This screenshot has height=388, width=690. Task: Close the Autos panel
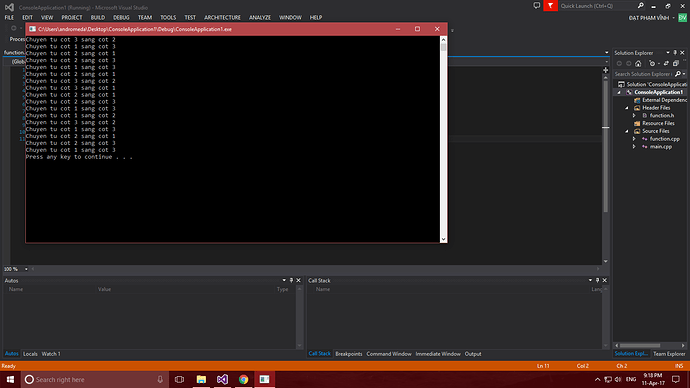(x=298, y=280)
